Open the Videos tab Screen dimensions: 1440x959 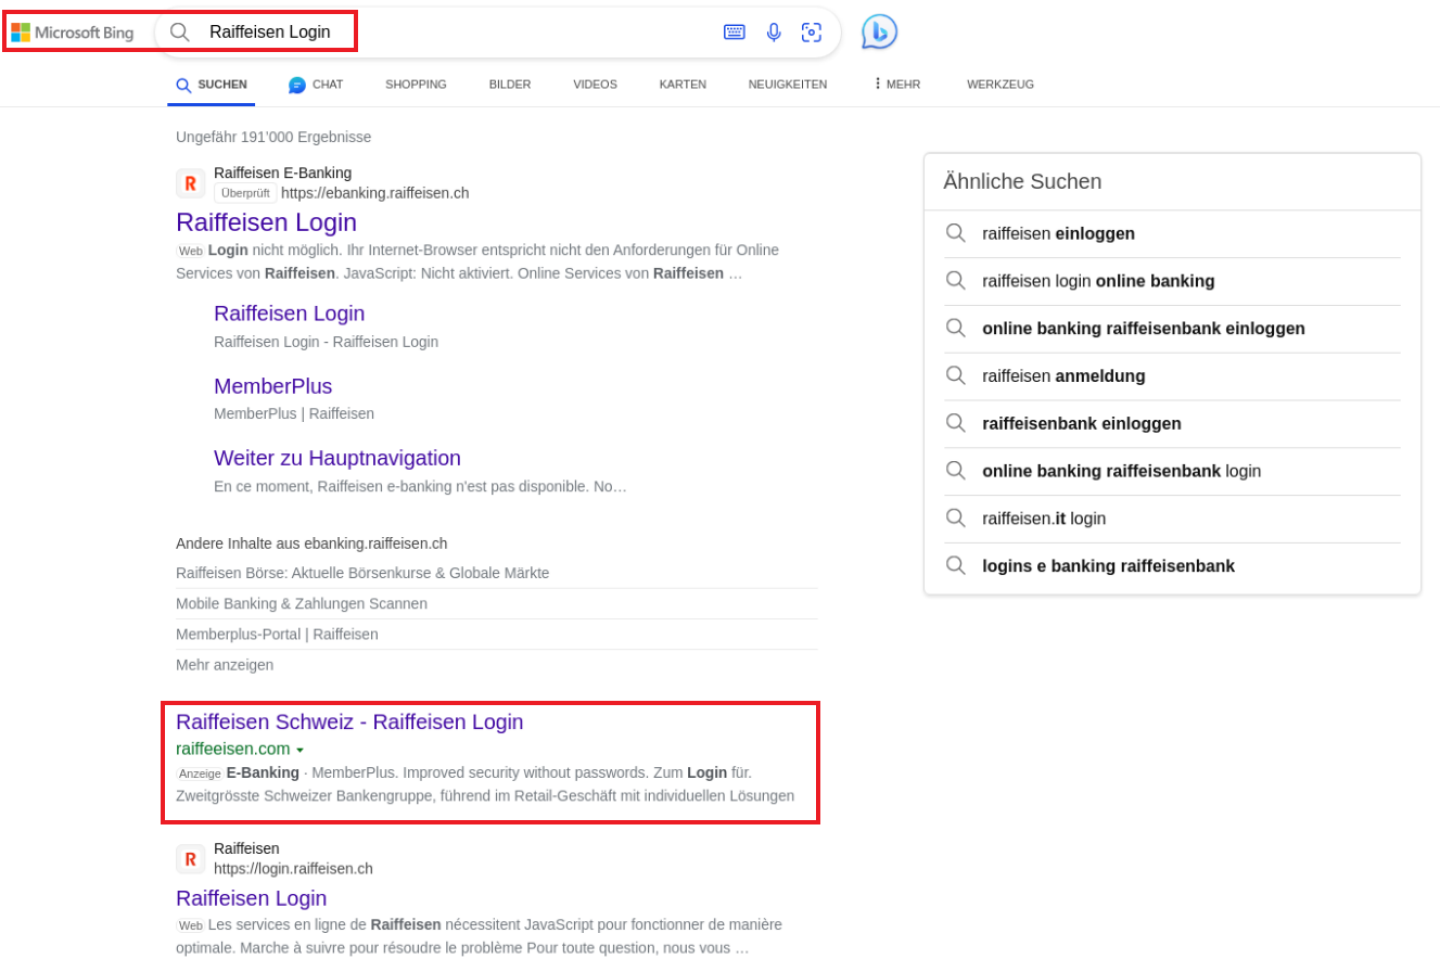pyautogui.click(x=595, y=85)
